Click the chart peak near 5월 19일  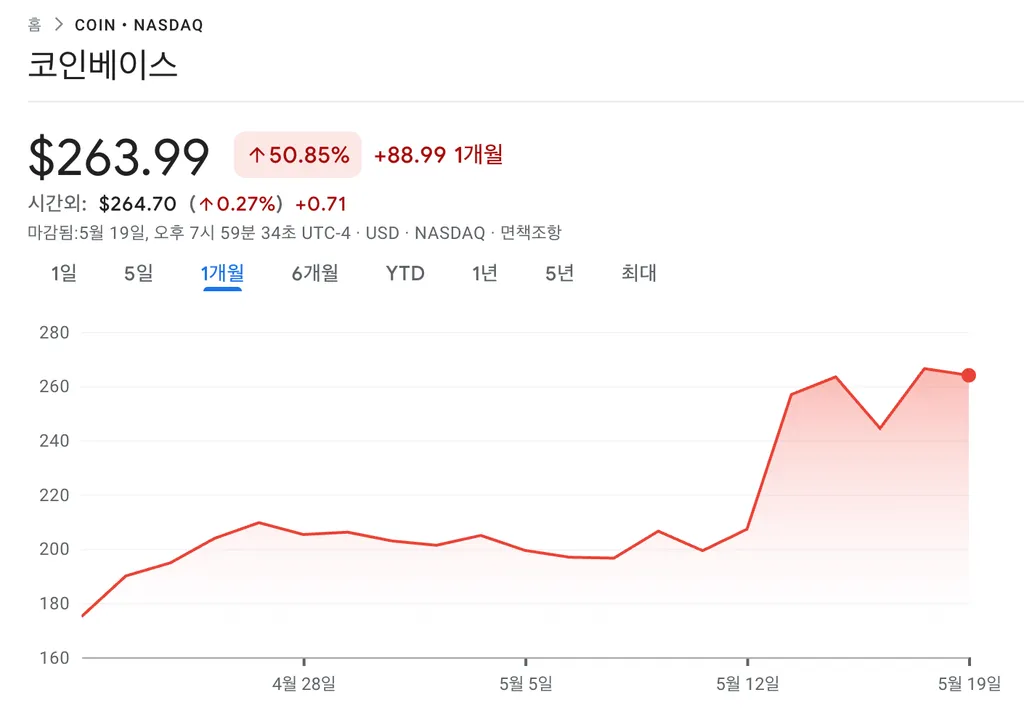[925, 368]
